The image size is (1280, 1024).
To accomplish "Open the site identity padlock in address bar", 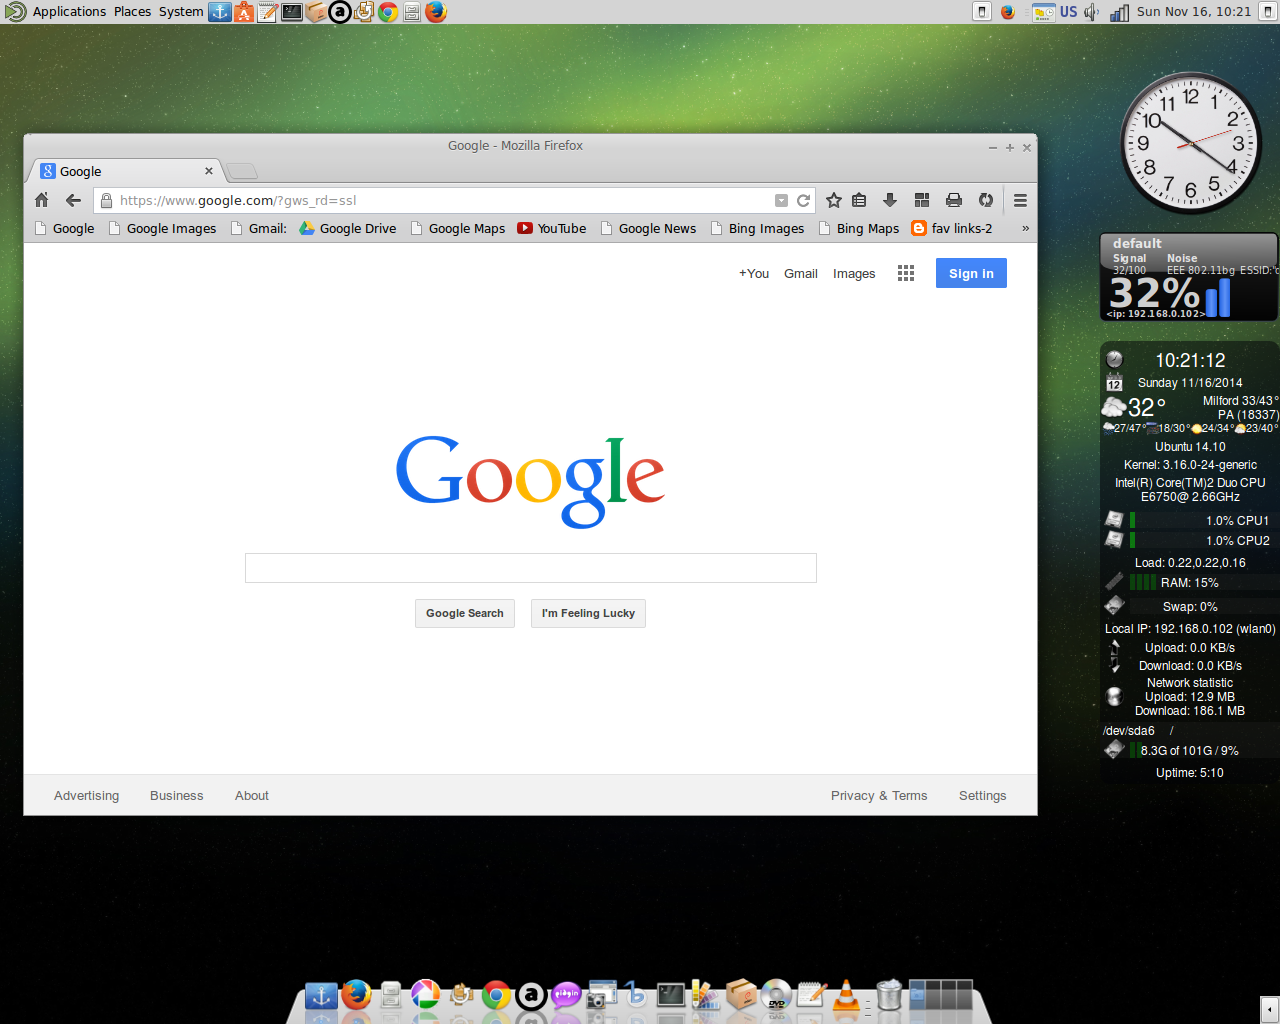I will click(x=107, y=200).
